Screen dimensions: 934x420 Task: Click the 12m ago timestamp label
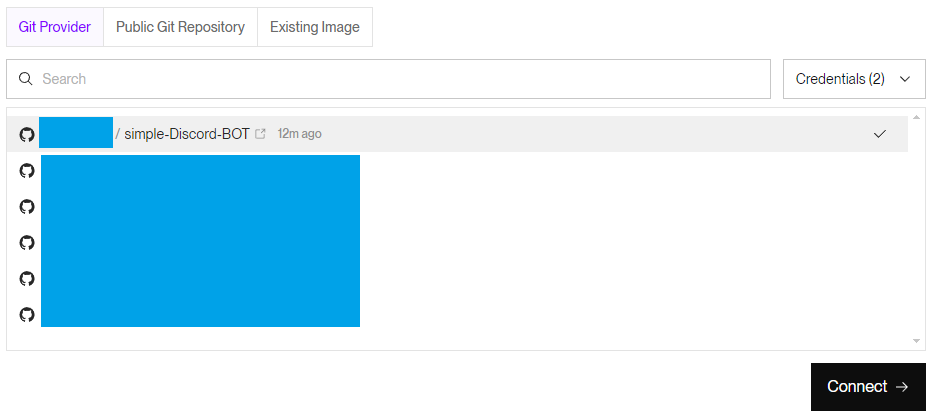[299, 134]
